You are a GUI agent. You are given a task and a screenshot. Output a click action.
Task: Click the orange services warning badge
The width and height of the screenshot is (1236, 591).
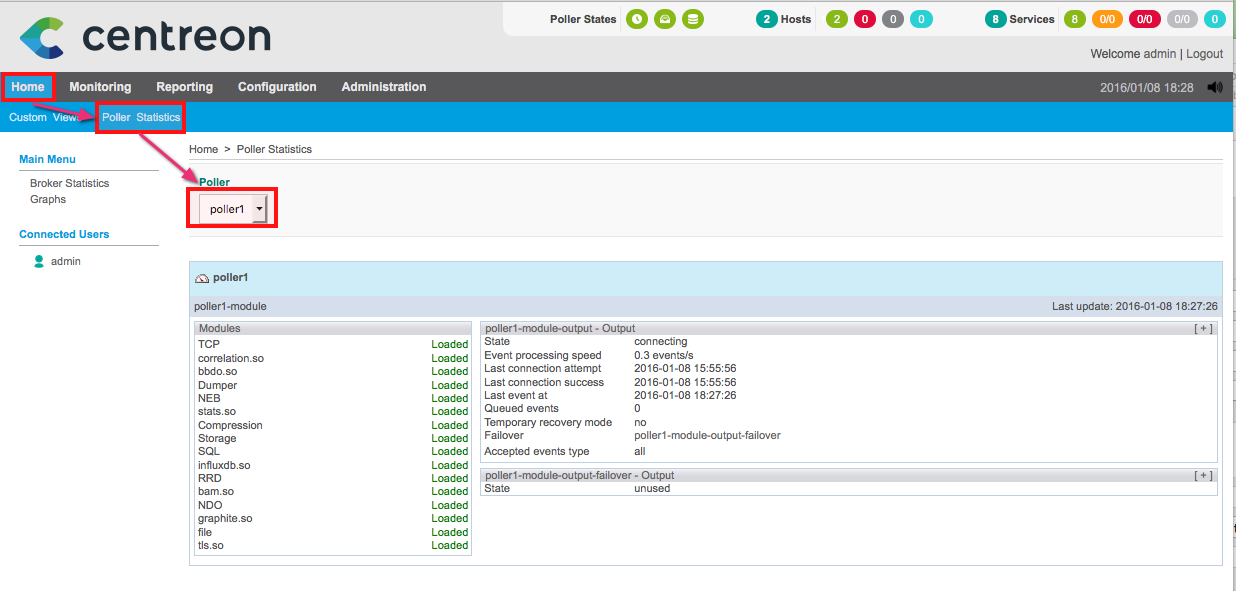click(1108, 19)
